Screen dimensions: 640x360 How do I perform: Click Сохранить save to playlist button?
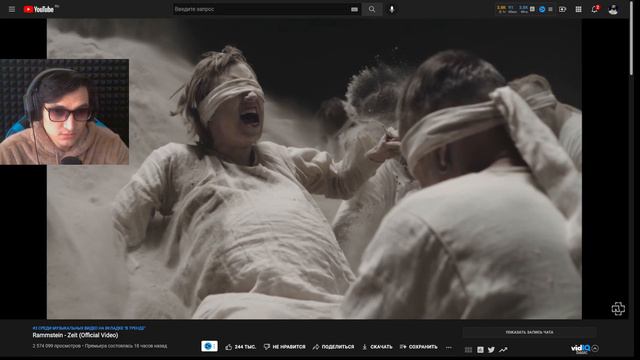point(418,347)
